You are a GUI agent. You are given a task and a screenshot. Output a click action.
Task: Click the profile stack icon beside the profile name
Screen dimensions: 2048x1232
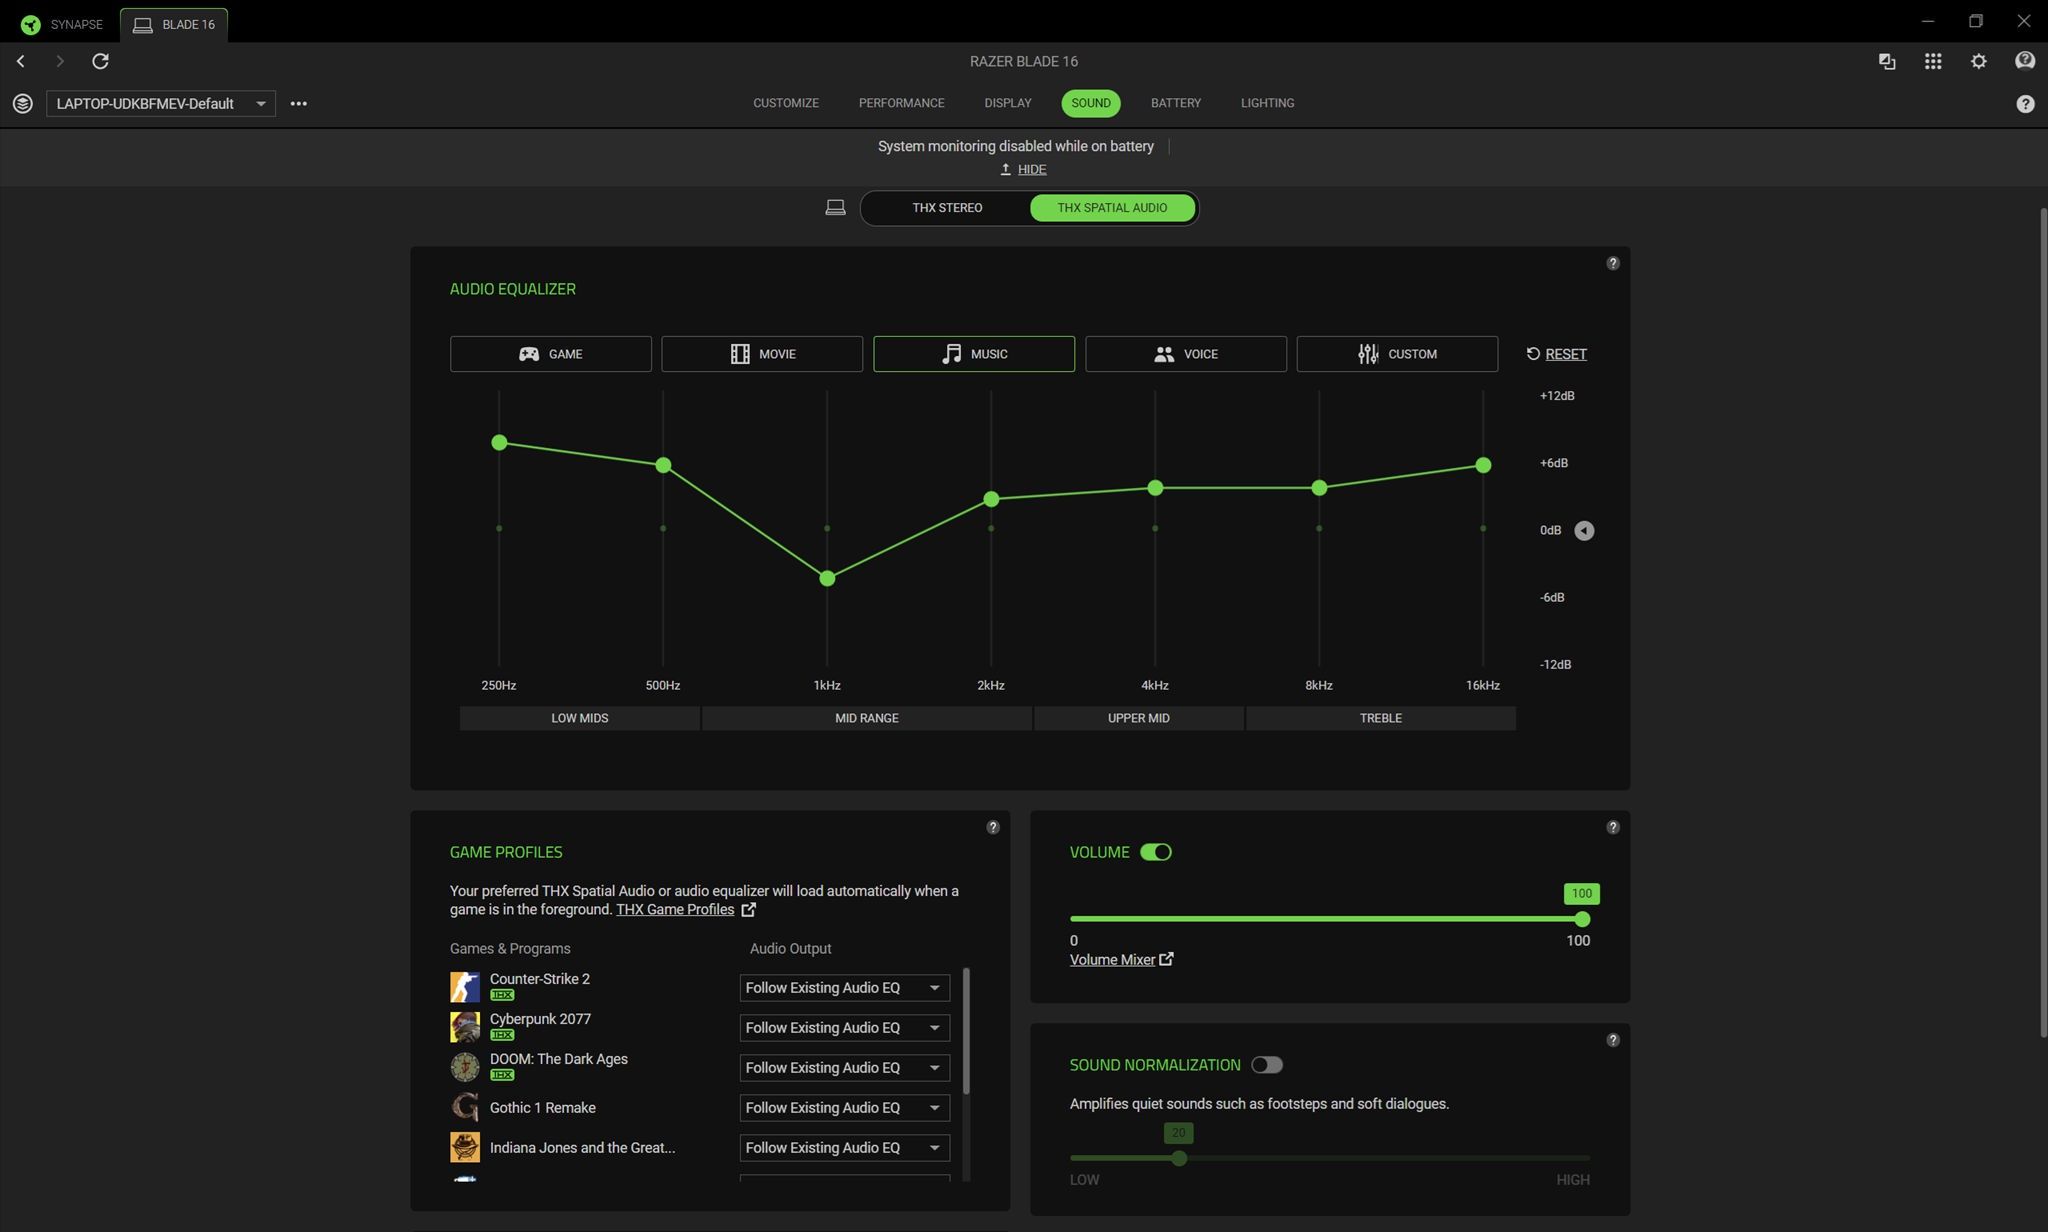(x=23, y=103)
